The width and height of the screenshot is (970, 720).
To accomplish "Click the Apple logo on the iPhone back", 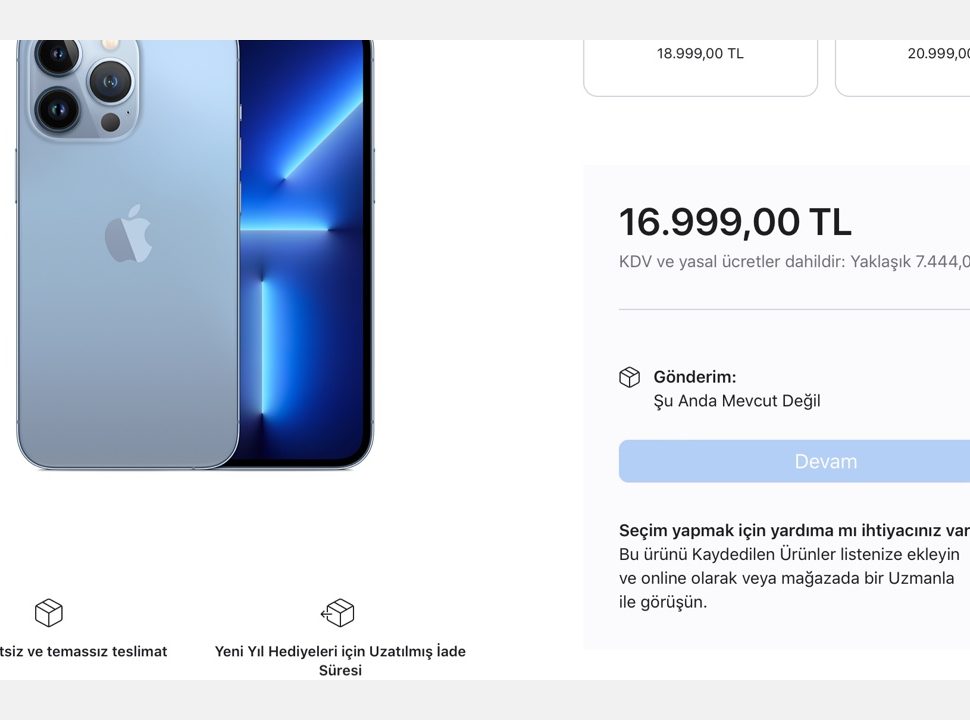I will [128, 234].
